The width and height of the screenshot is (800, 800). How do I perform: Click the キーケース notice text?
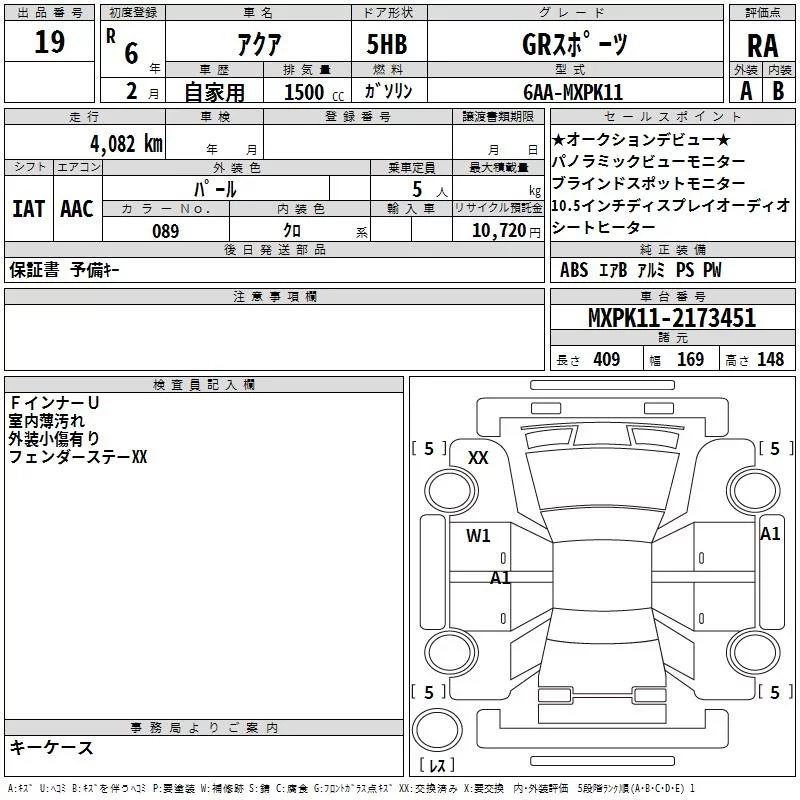(x=52, y=747)
